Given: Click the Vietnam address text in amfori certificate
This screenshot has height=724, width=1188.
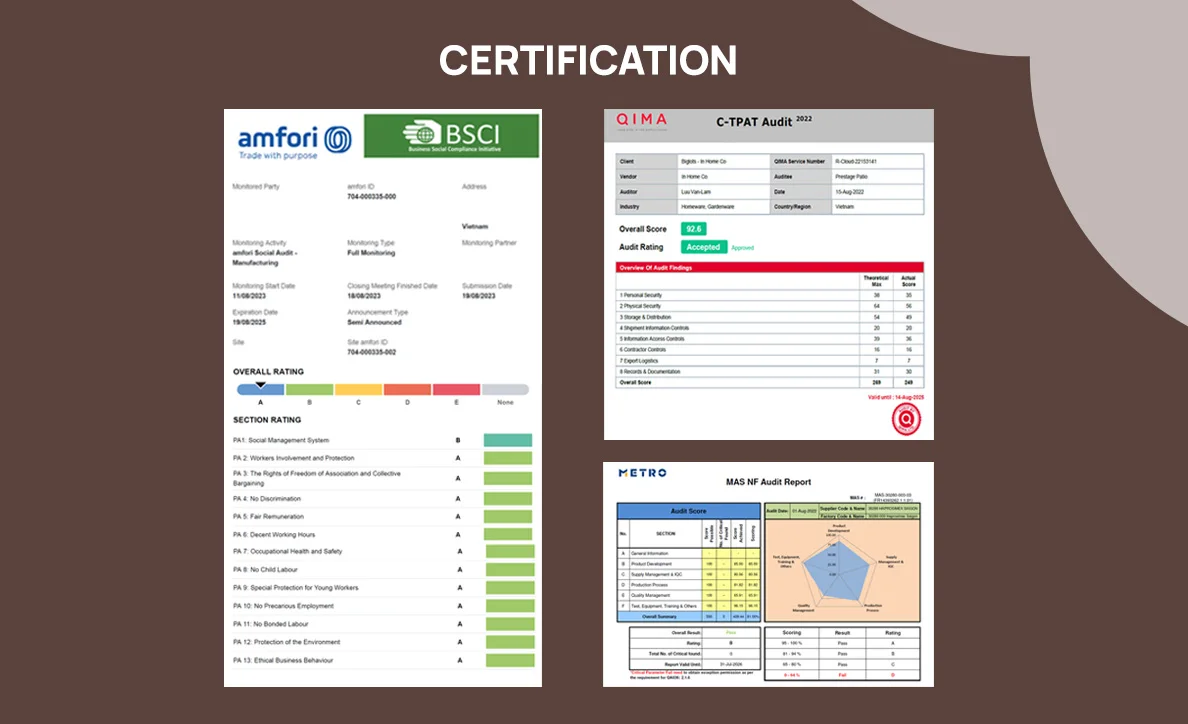Looking at the screenshot, I should pyautogui.click(x=475, y=226).
